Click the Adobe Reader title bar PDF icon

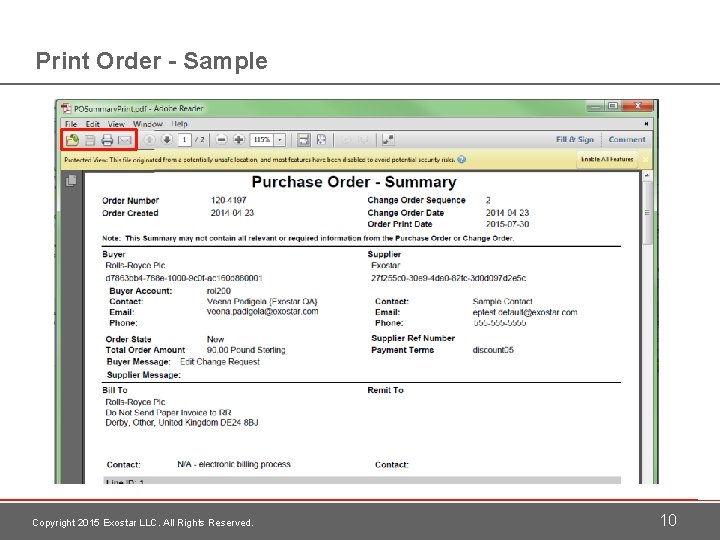[x=67, y=108]
